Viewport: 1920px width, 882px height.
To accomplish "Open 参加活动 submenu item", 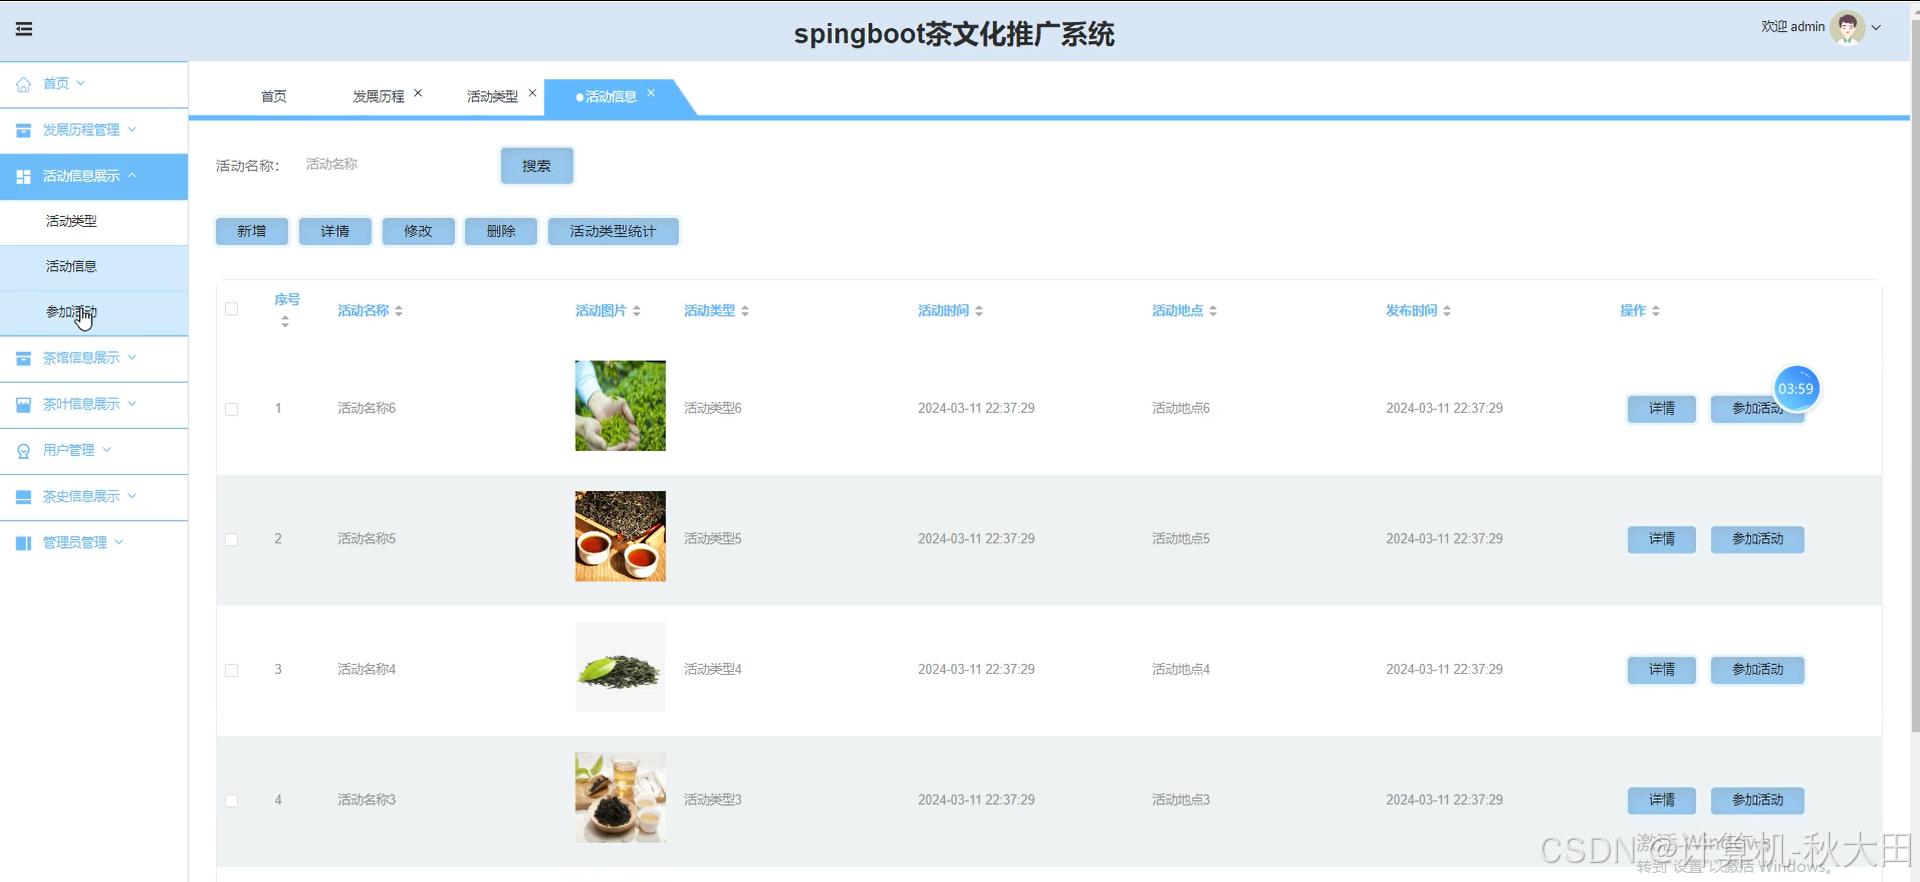I will click(94, 312).
